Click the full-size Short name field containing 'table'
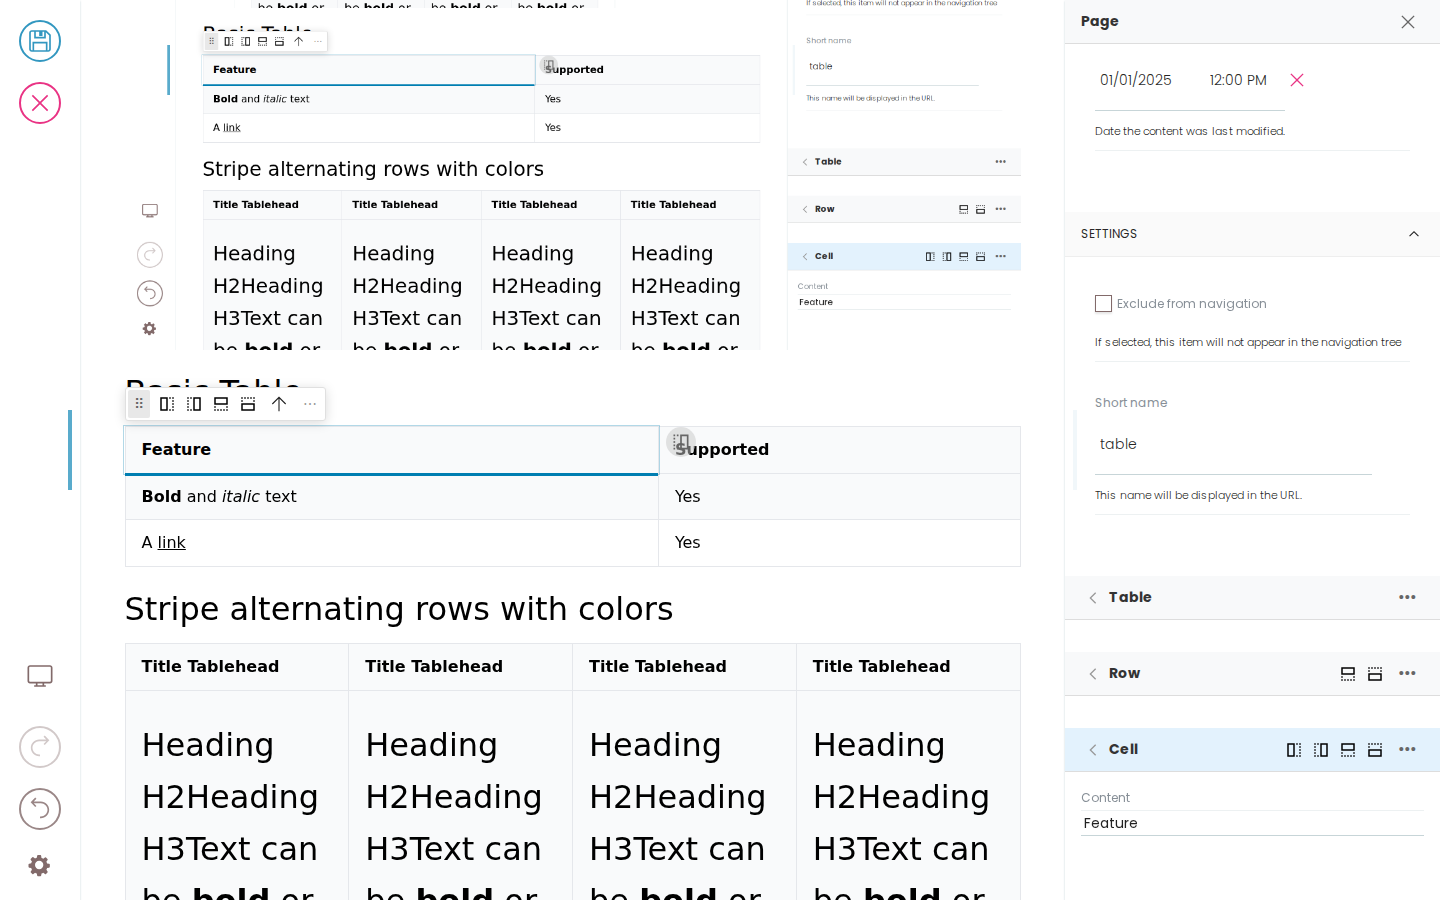The height and width of the screenshot is (900, 1440). 1233,445
